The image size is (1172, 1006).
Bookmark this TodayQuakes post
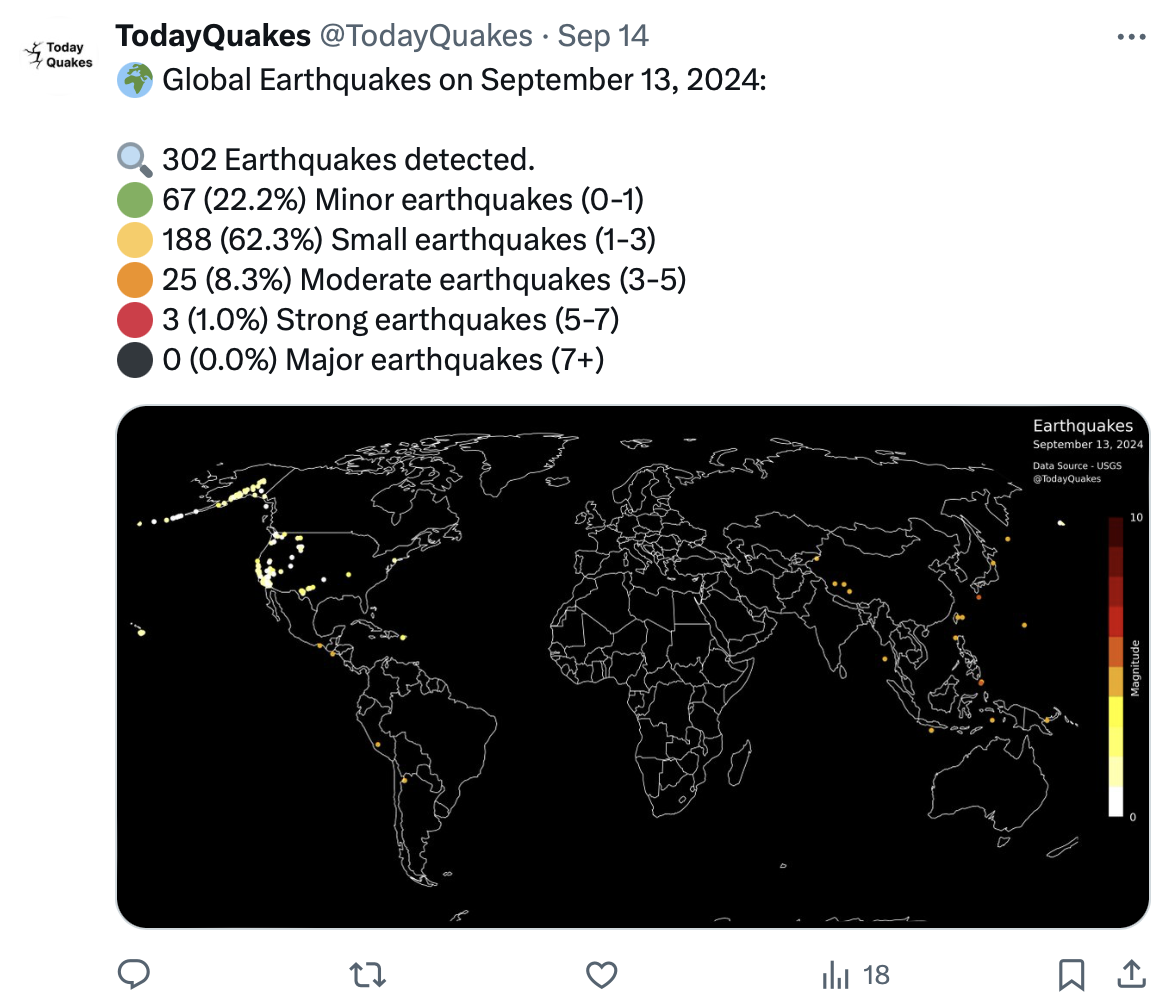click(x=1071, y=973)
